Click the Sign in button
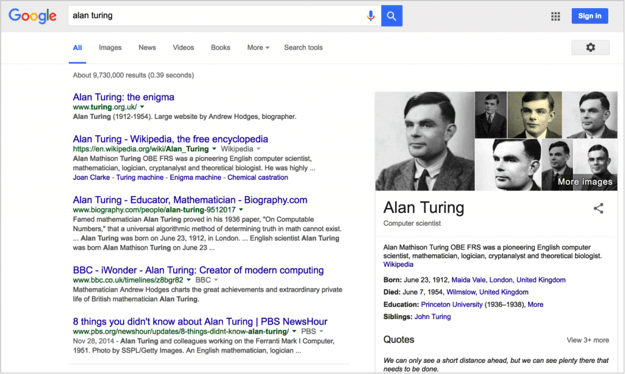 coord(590,16)
